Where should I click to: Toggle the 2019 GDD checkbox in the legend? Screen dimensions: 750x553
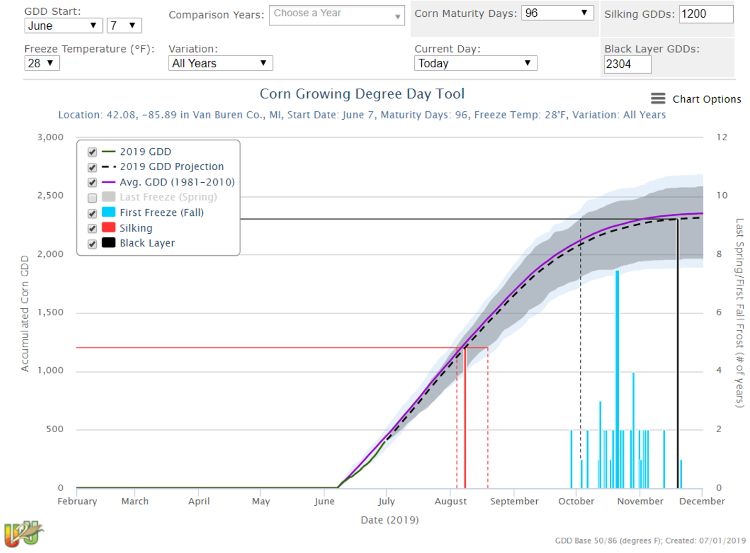pos(92,152)
